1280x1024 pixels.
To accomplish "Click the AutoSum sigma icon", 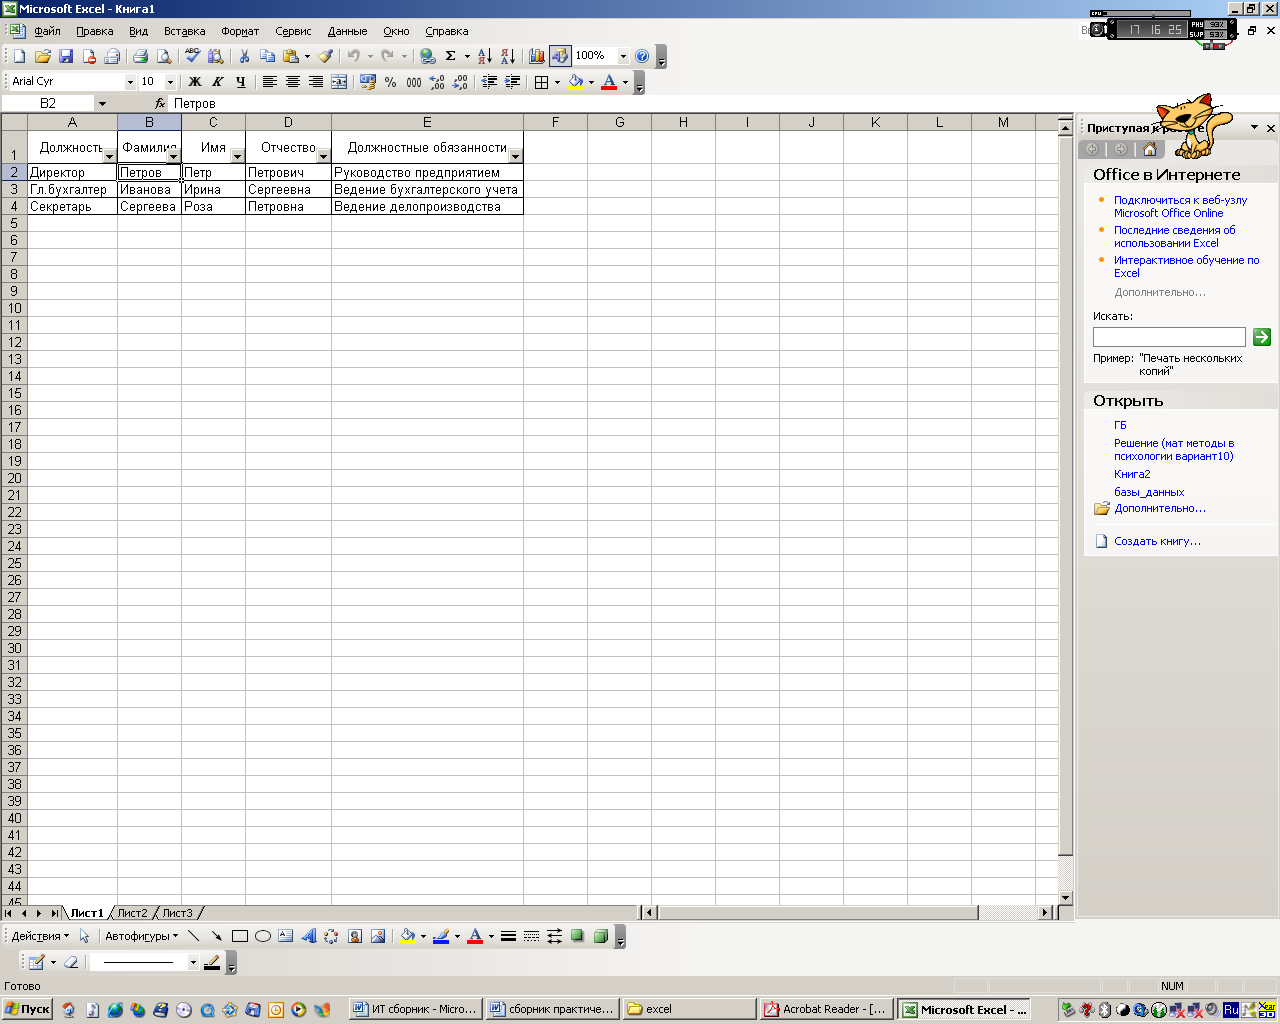I will (451, 56).
